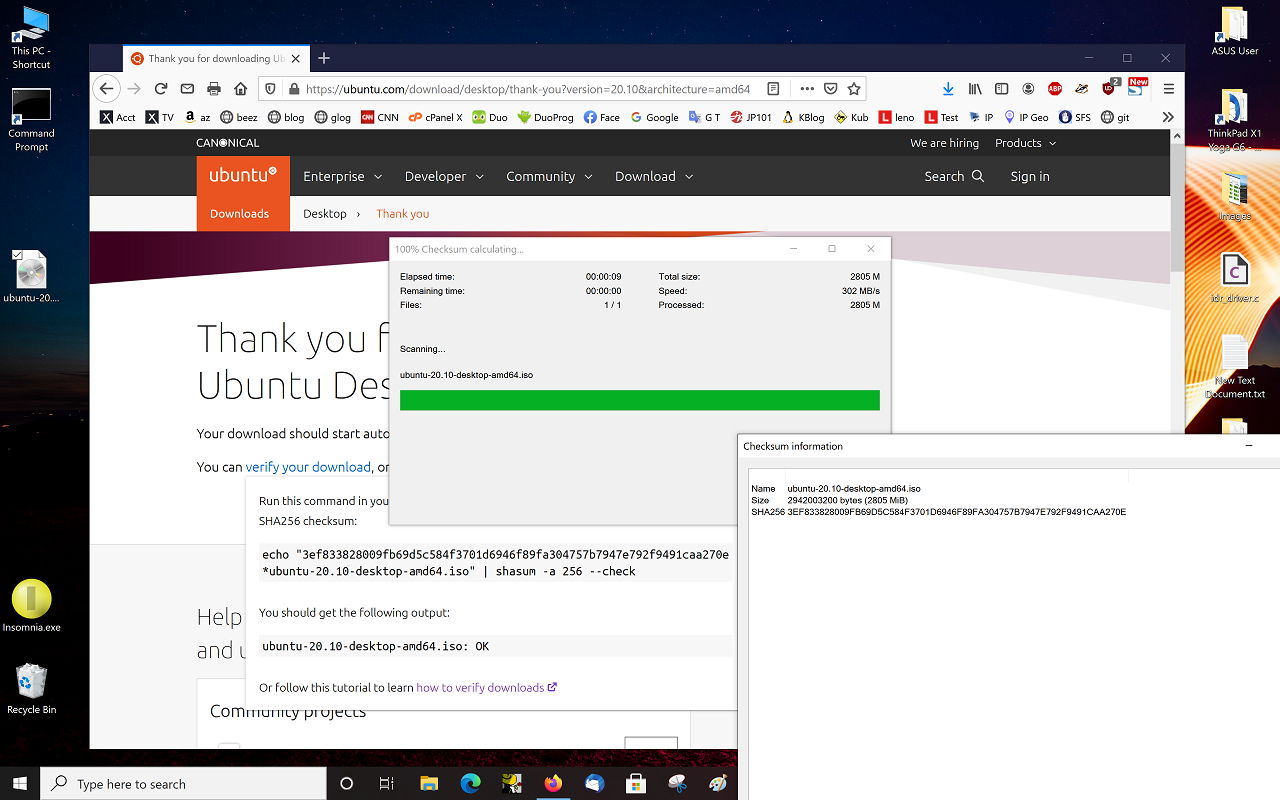Open Task View on the taskbar
The image size is (1280, 800).
(x=387, y=784)
